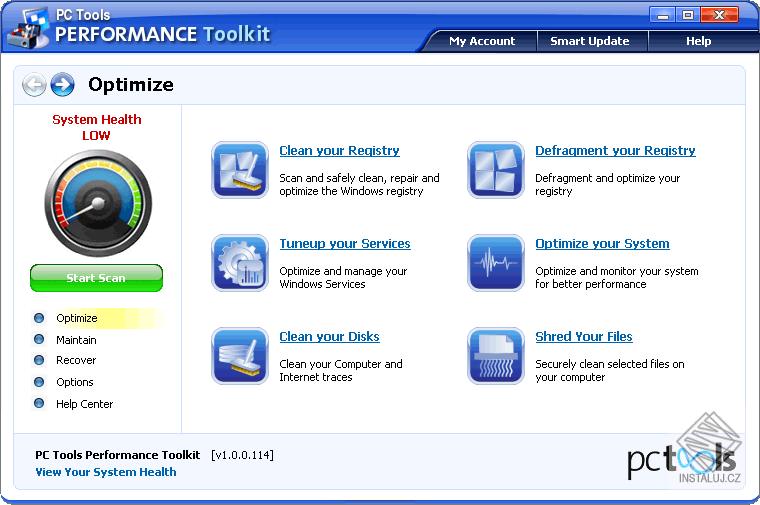The height and width of the screenshot is (505, 760).
Task: Open the Optimize your System pulse icon
Action: coord(495,263)
